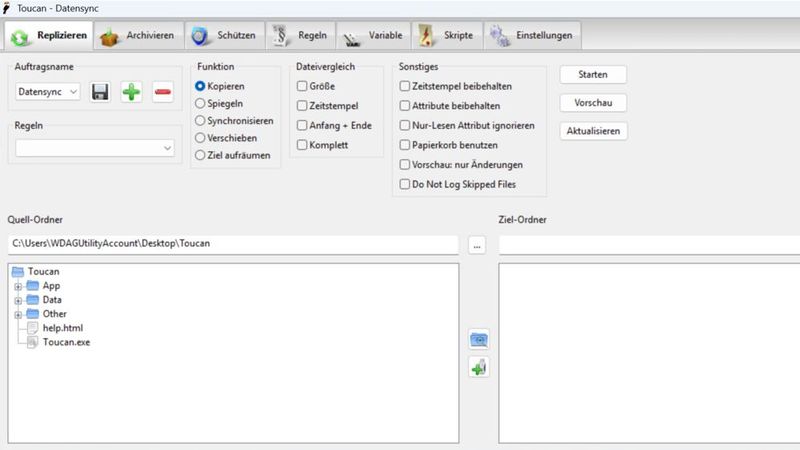Select the Spiegeln function
Viewport: 800px width, 450px height.
pyautogui.click(x=200, y=104)
